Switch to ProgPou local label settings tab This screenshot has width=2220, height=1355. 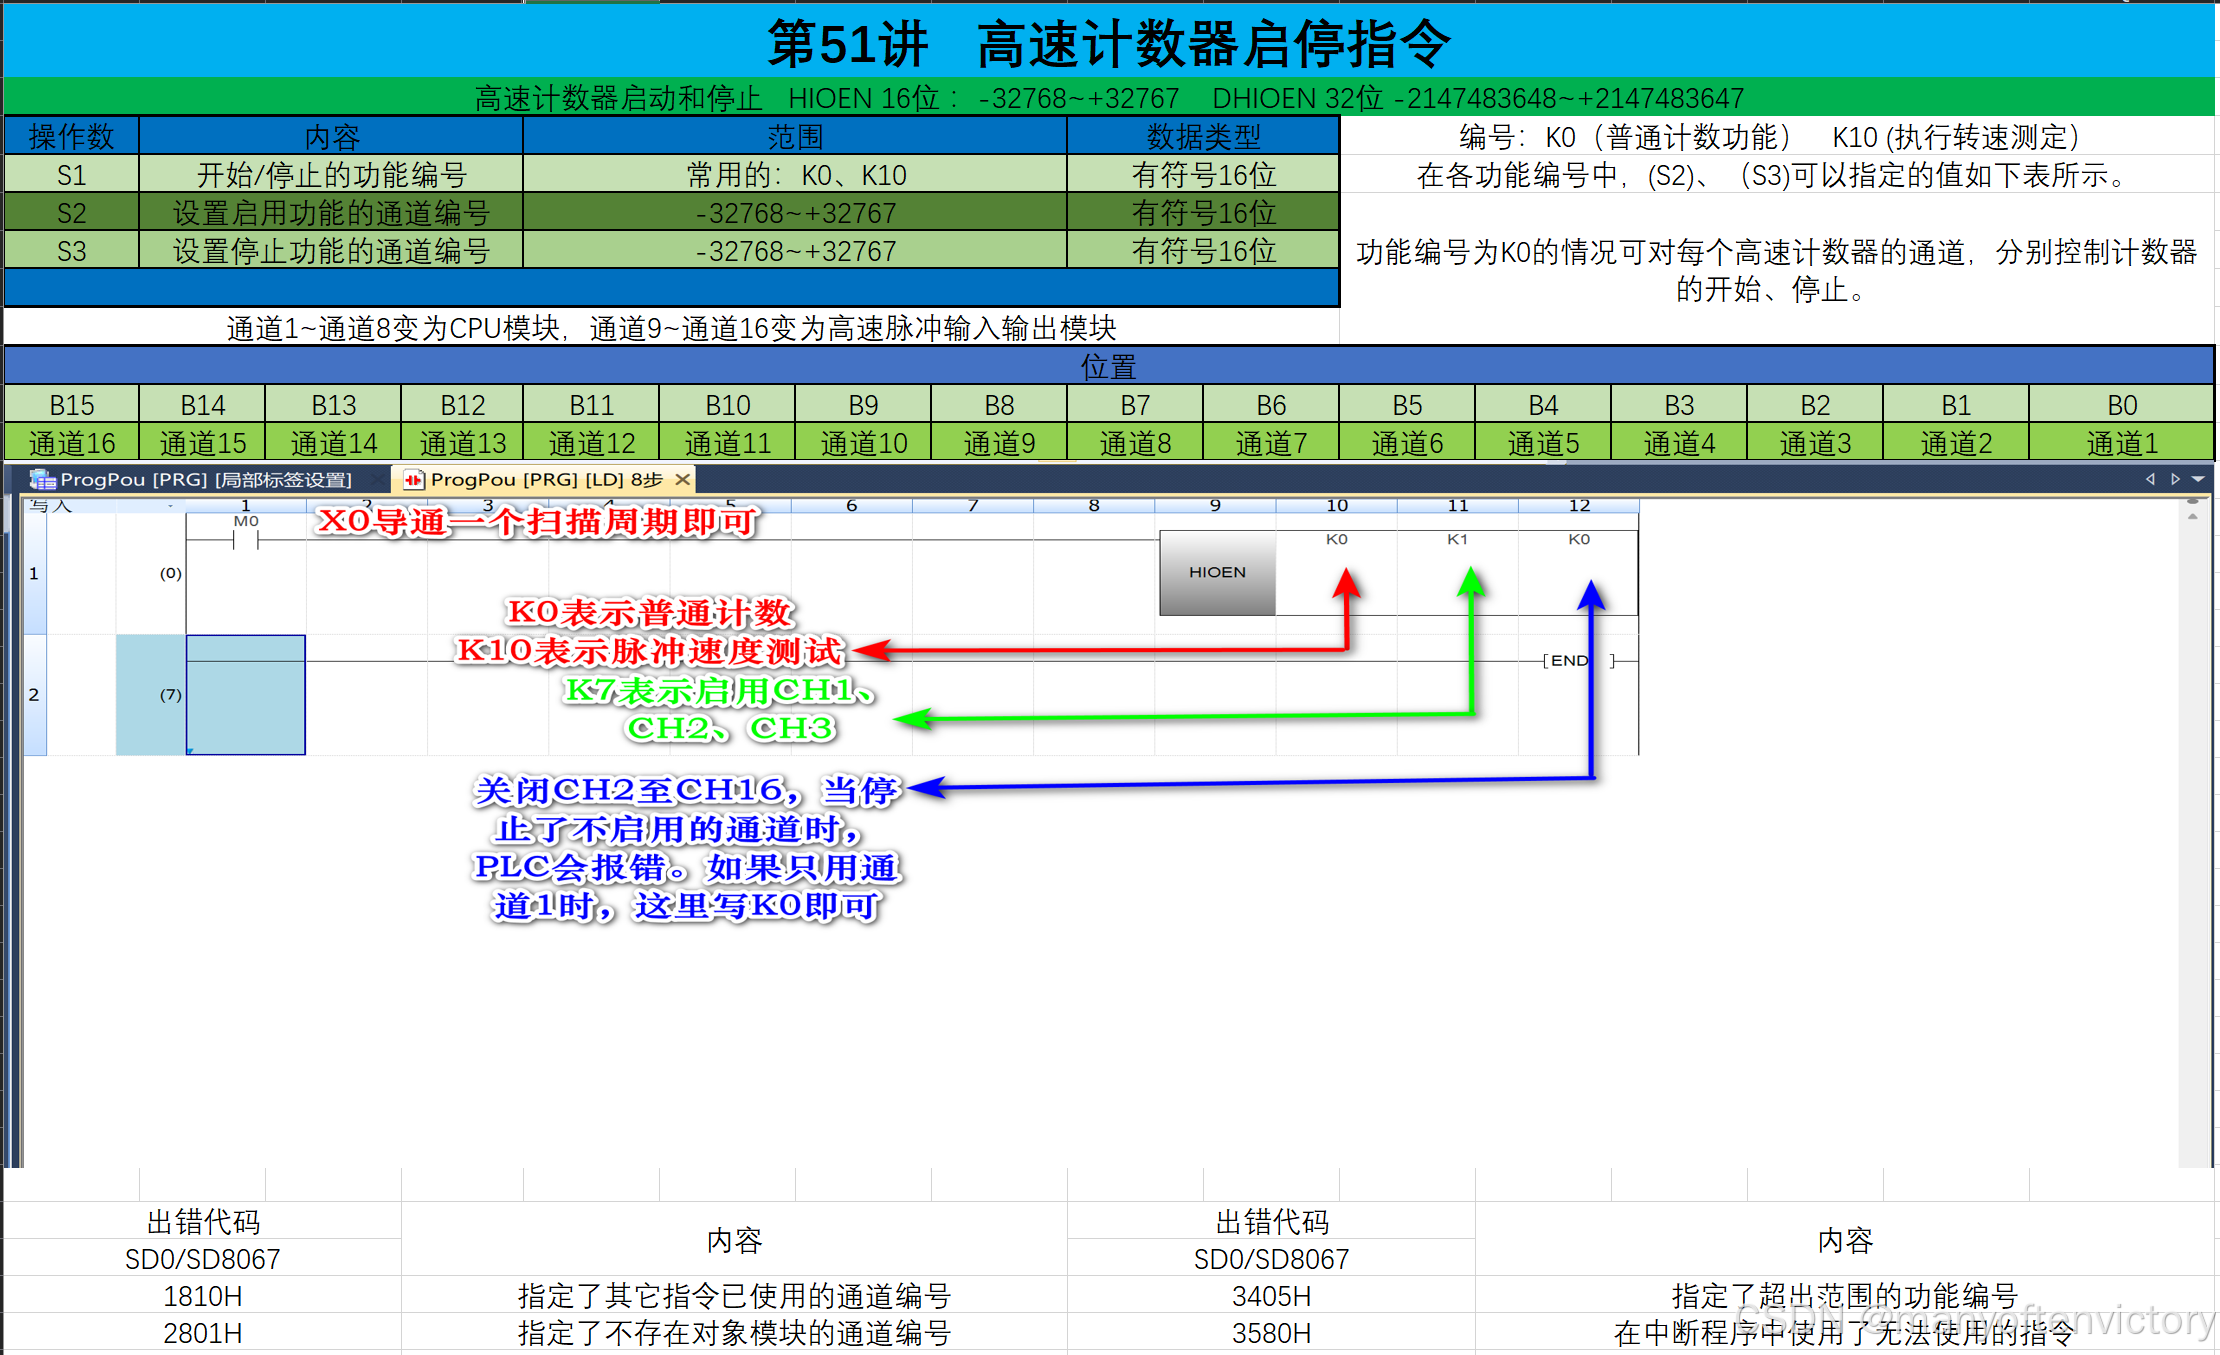pos(190,480)
